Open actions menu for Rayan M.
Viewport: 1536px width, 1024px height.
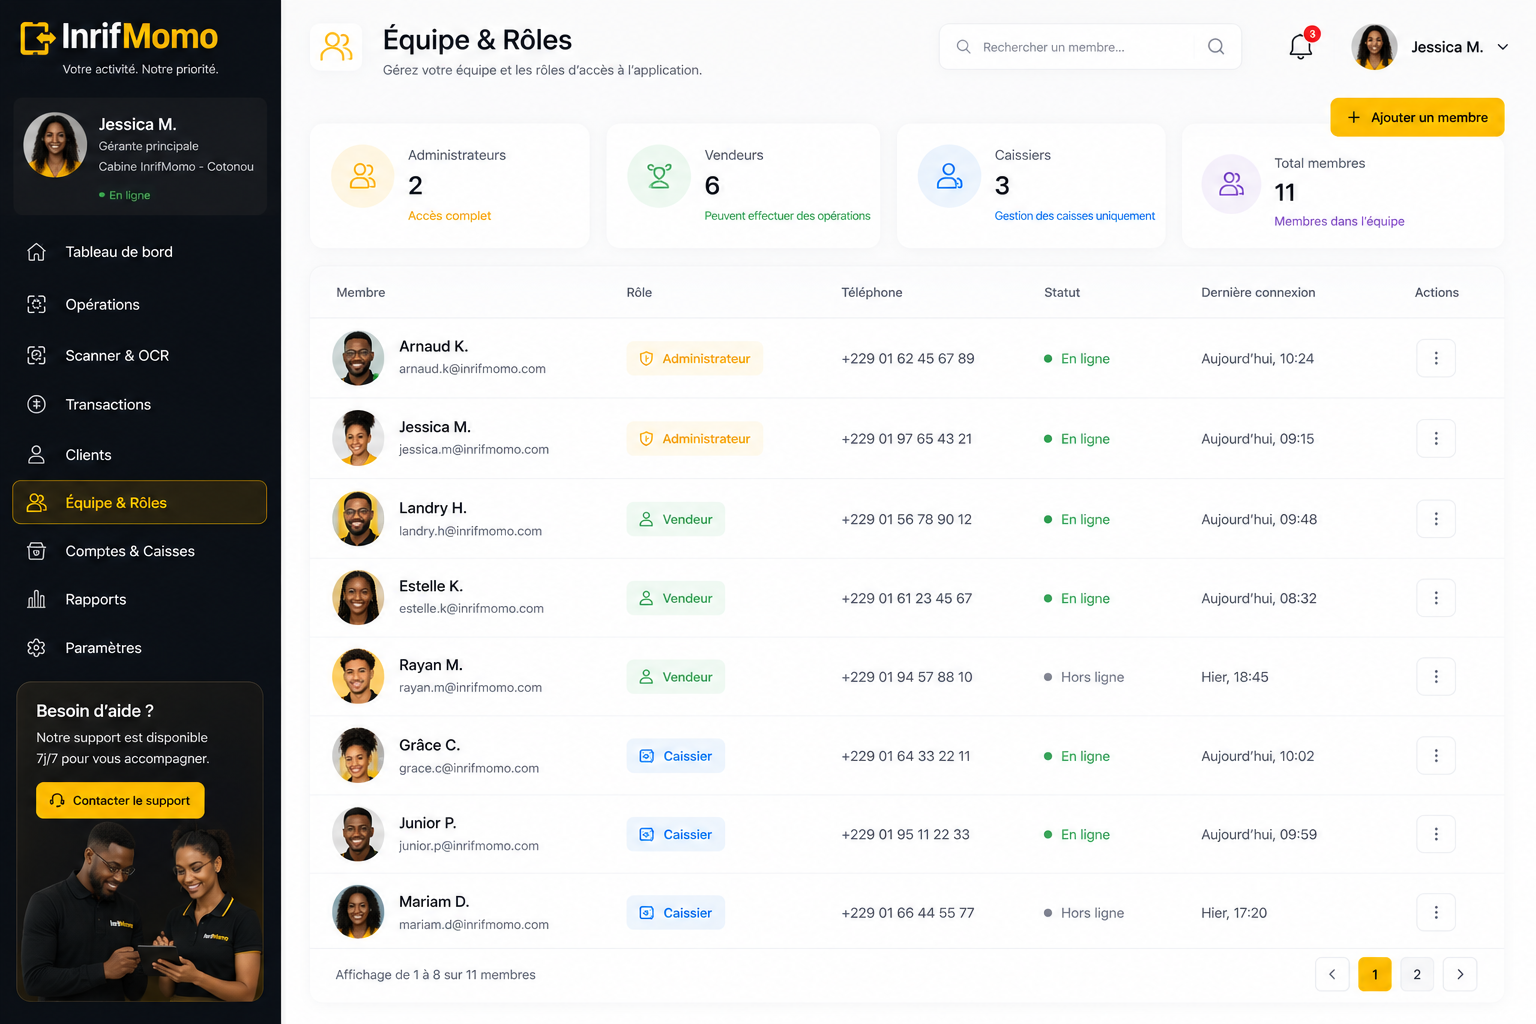[1436, 677]
